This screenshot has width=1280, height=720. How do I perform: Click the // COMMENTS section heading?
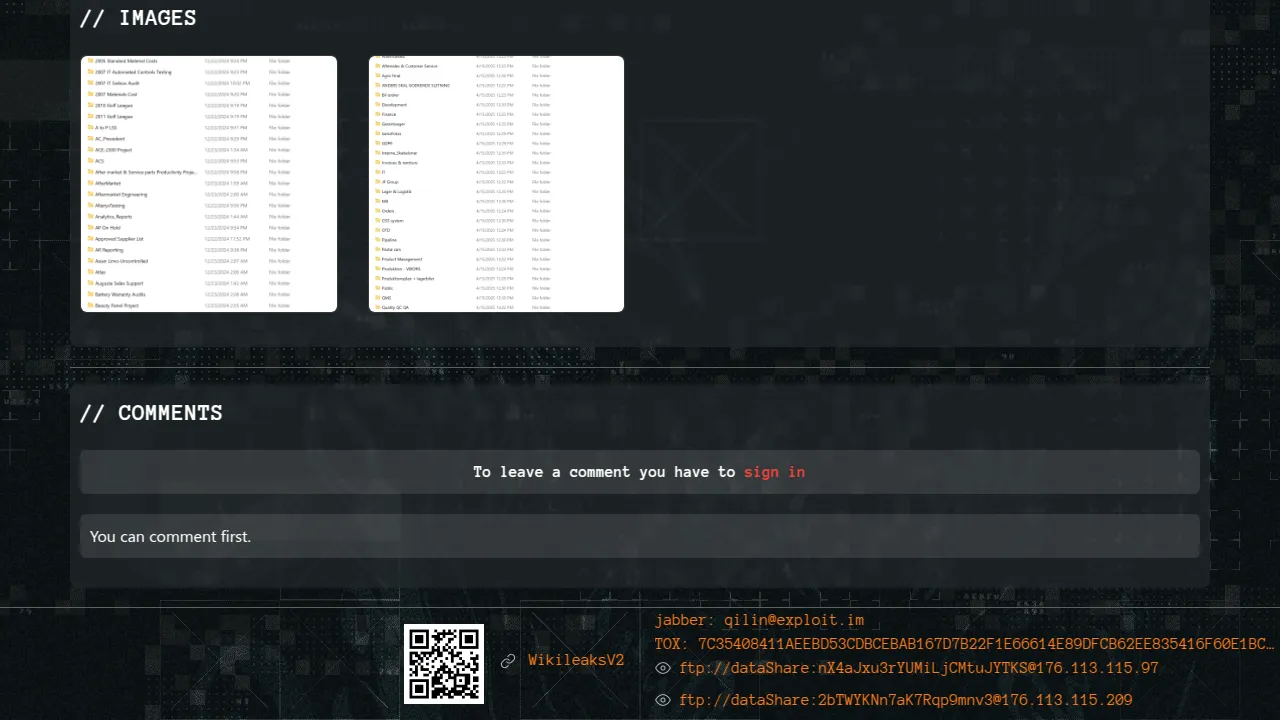click(151, 413)
